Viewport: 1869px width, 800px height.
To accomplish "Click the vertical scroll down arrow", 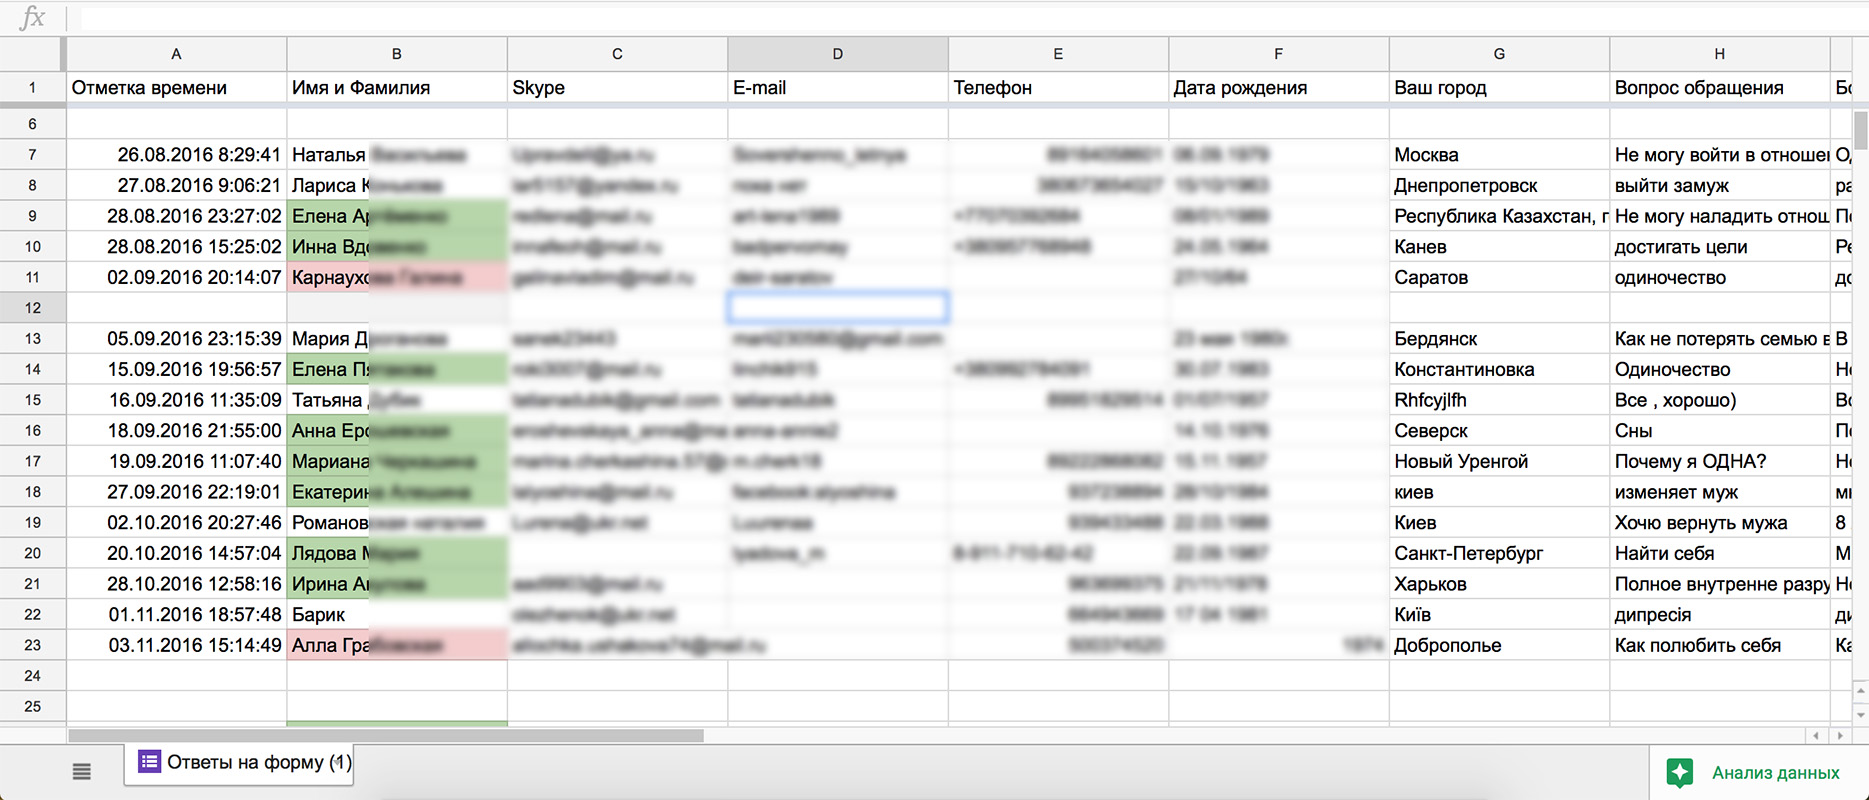I will pyautogui.click(x=1860, y=714).
